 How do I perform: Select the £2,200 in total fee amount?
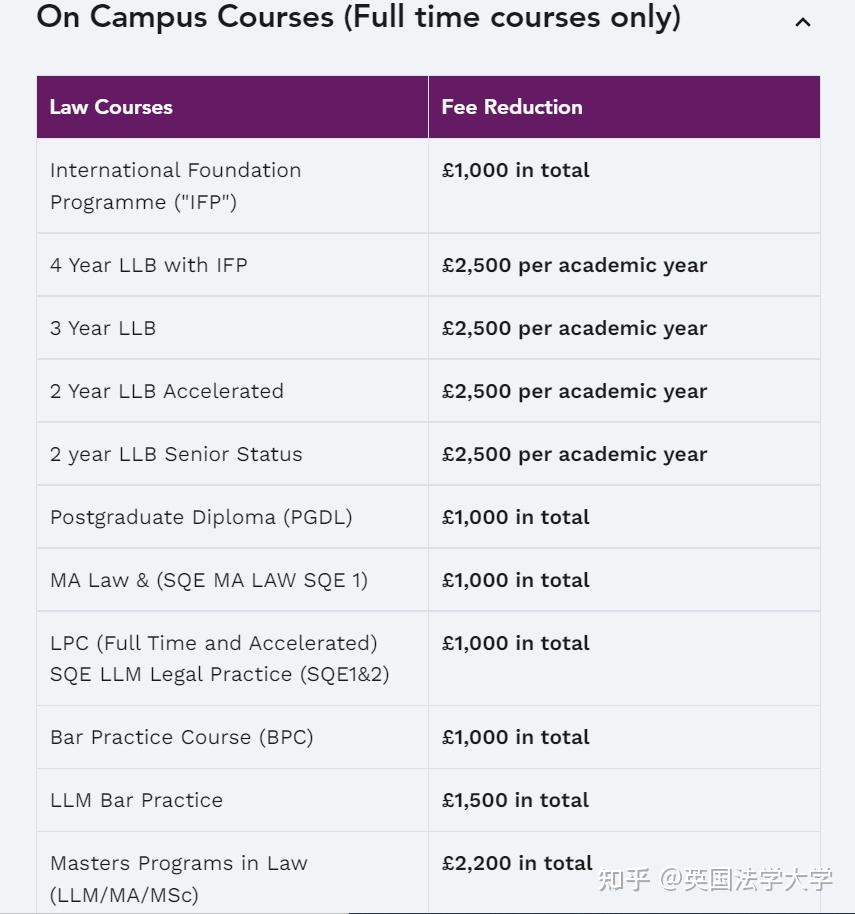point(517,863)
